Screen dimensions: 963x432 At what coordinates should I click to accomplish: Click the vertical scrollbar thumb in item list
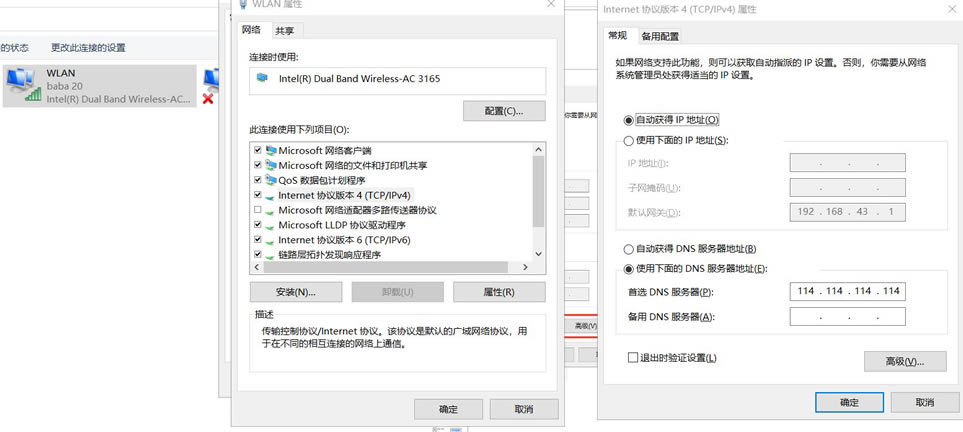point(539,192)
